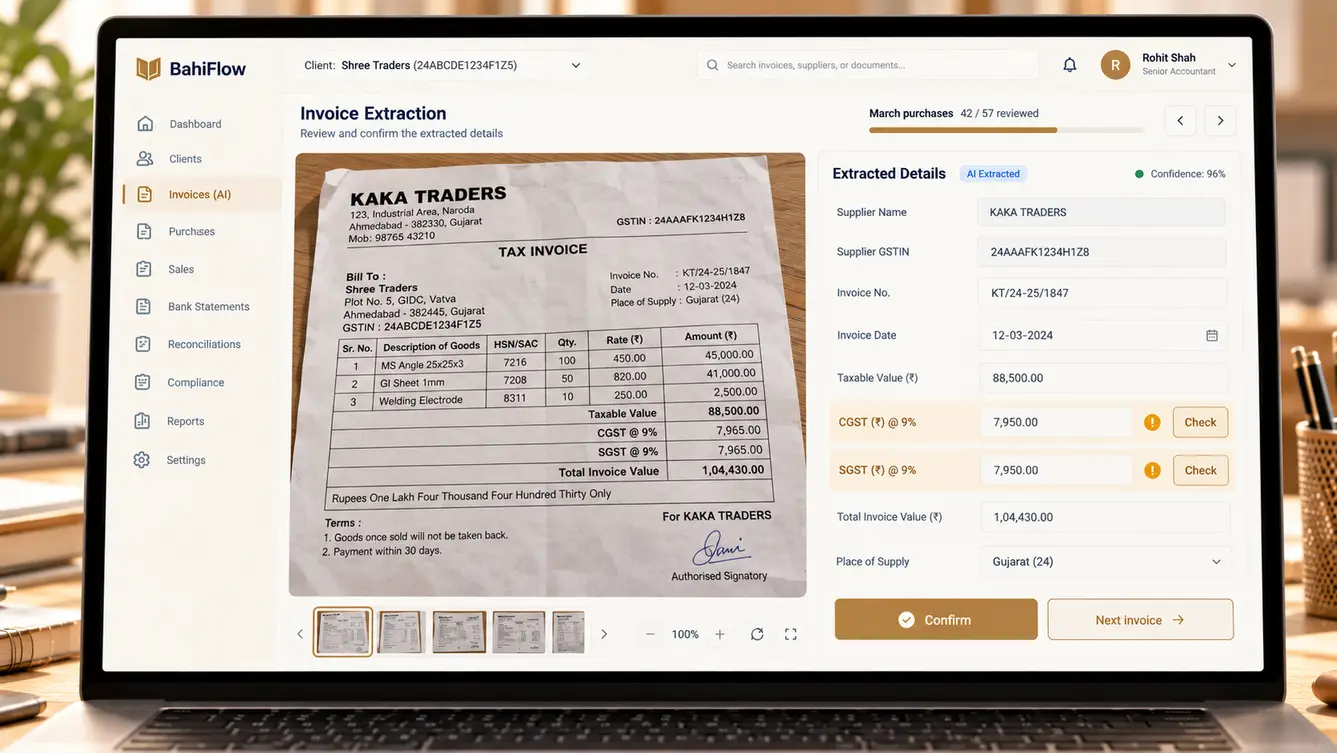Edit the Supplier Name field
The height and width of the screenshot is (753, 1337).
click(1102, 212)
